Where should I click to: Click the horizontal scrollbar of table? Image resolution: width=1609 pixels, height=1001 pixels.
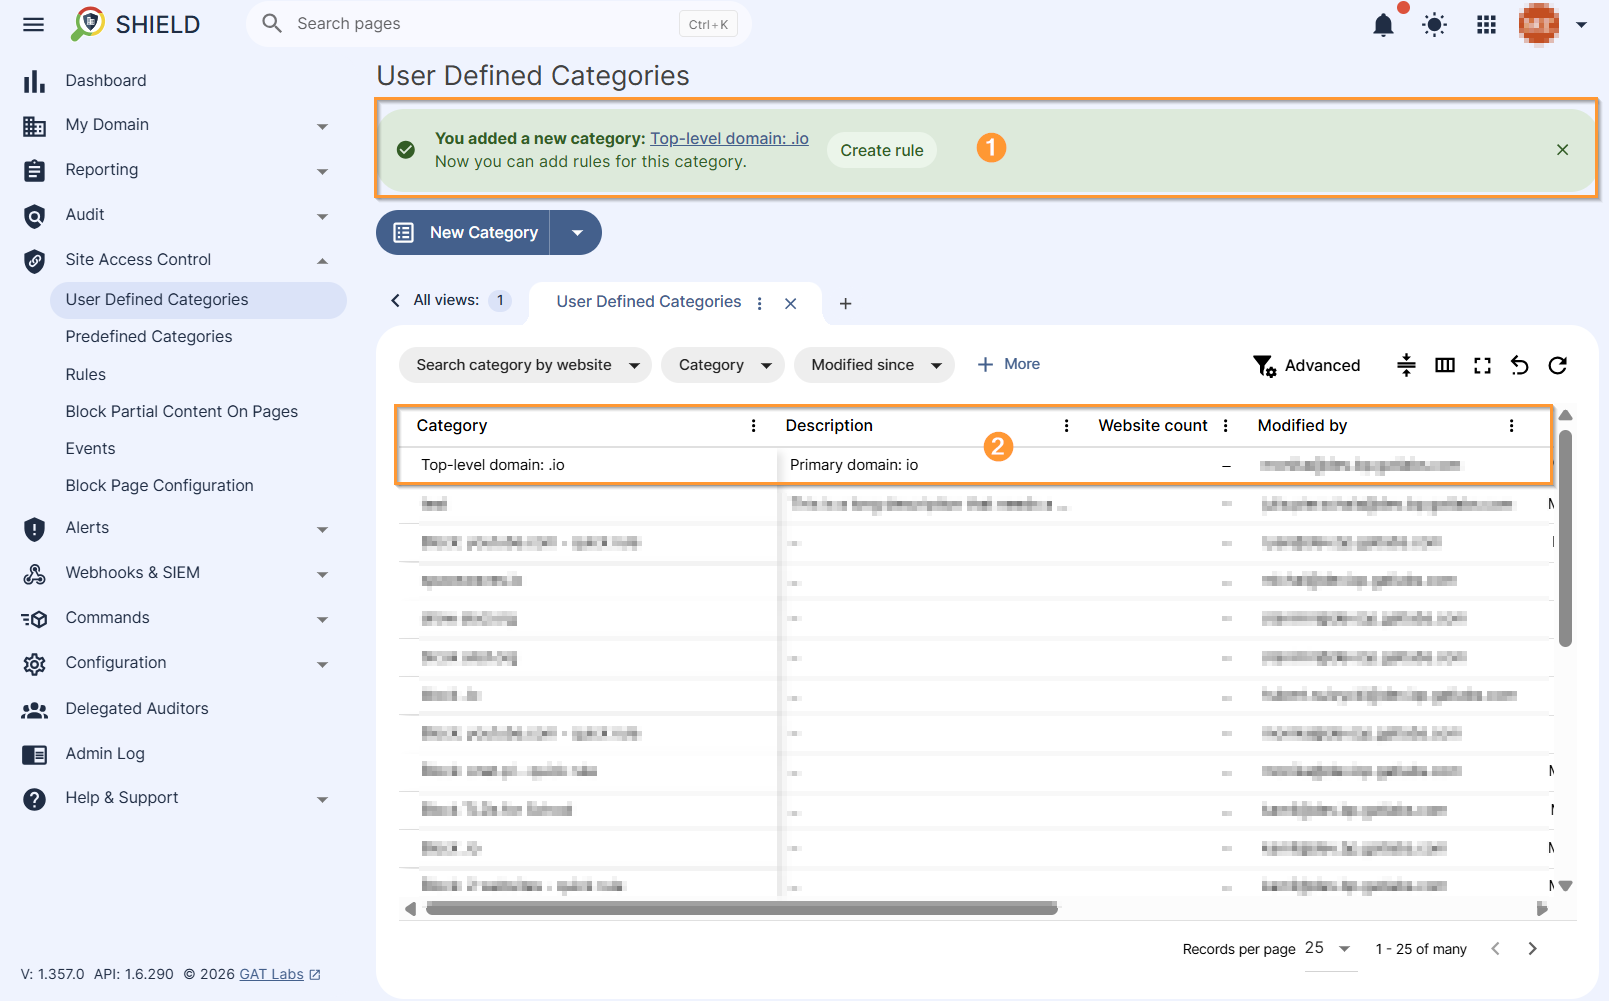pyautogui.click(x=742, y=908)
